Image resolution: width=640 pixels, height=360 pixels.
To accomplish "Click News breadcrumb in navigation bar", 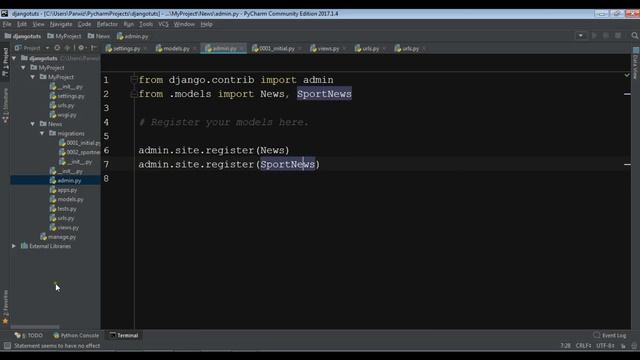I will (x=99, y=36).
